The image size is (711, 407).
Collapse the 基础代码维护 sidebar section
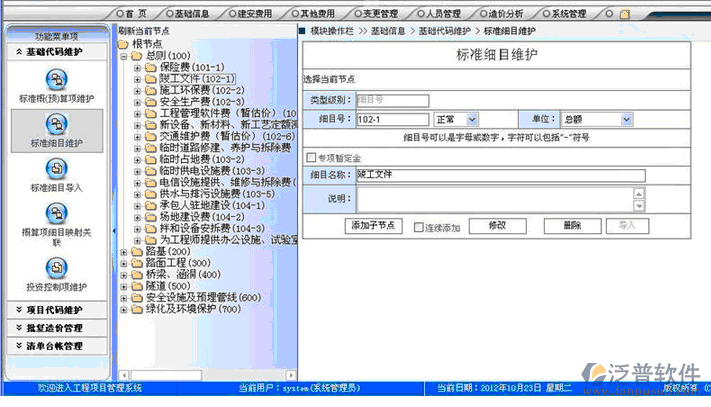coord(57,52)
